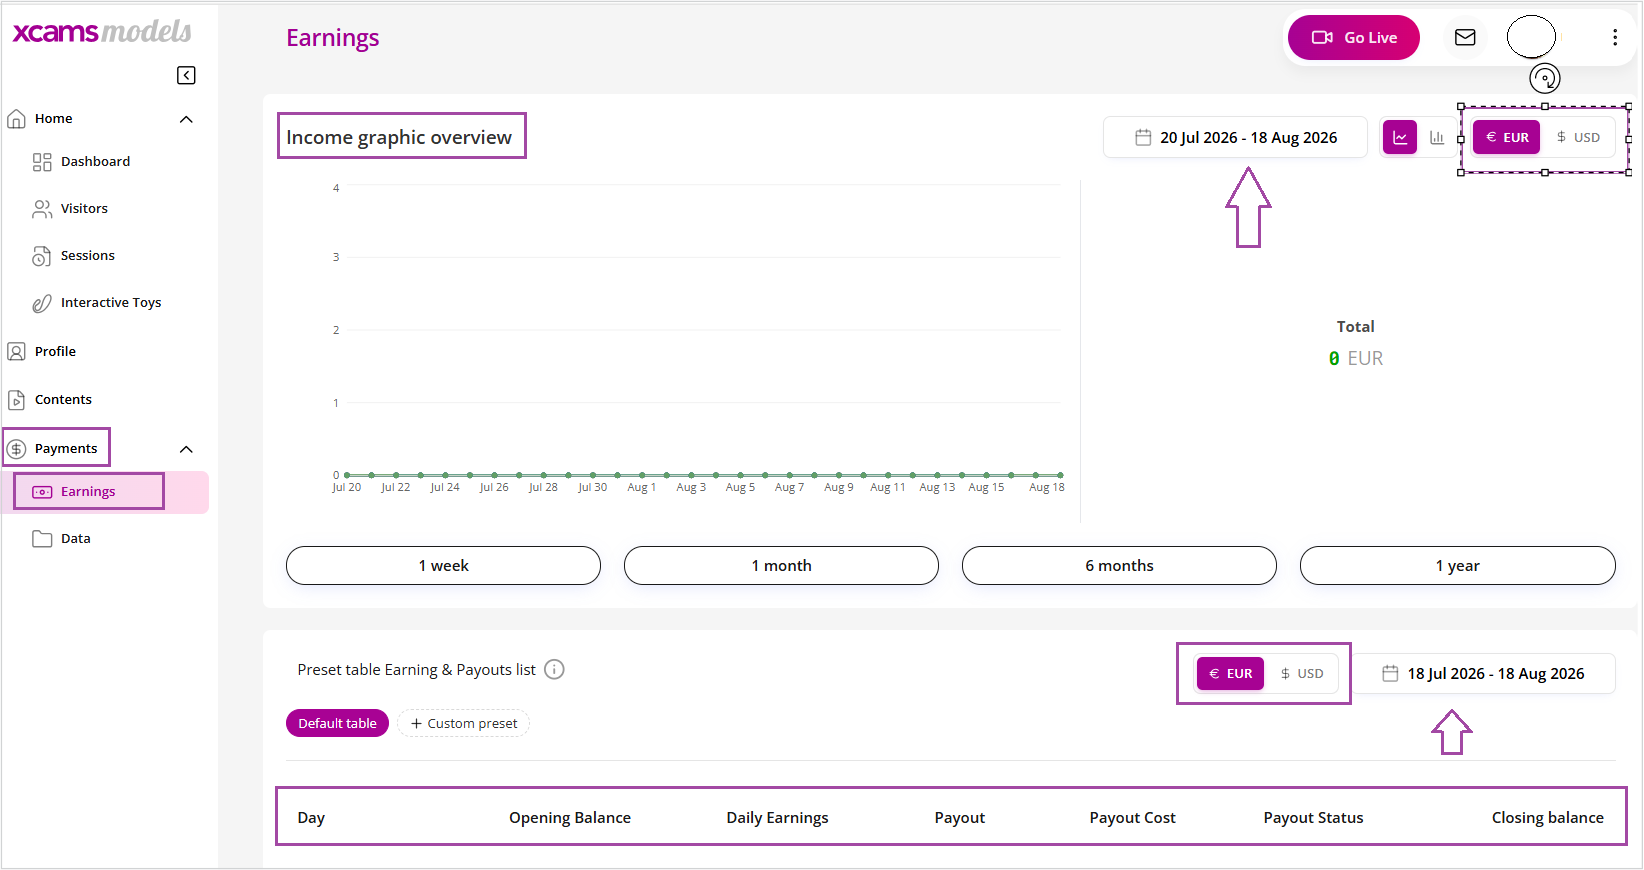Click the Visitors people icon
The width and height of the screenshot is (1644, 870).
(x=42, y=208)
